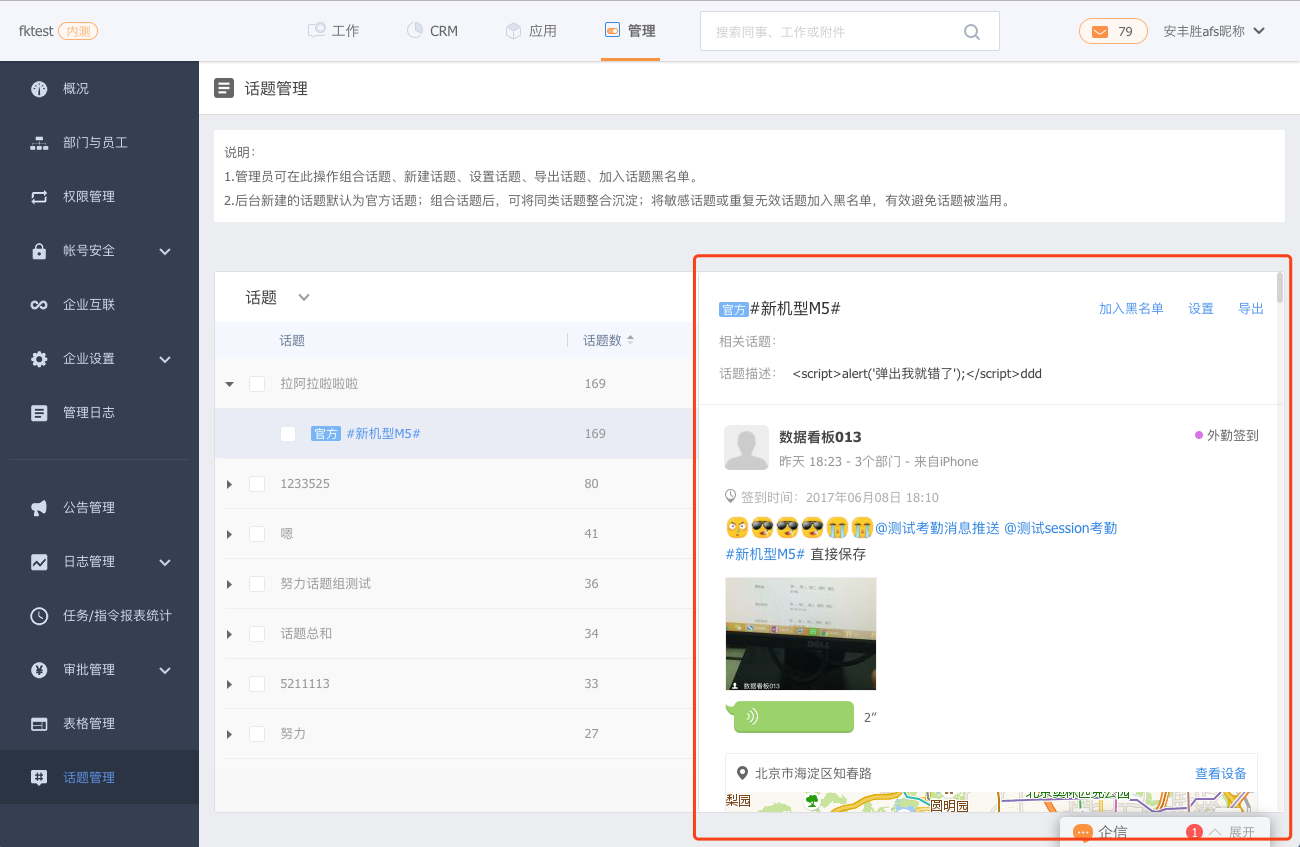Viewport: 1300px width, 847px height.
Task: Click 展开 to expand 企信 panel
Action: pyautogui.click(x=1241, y=832)
